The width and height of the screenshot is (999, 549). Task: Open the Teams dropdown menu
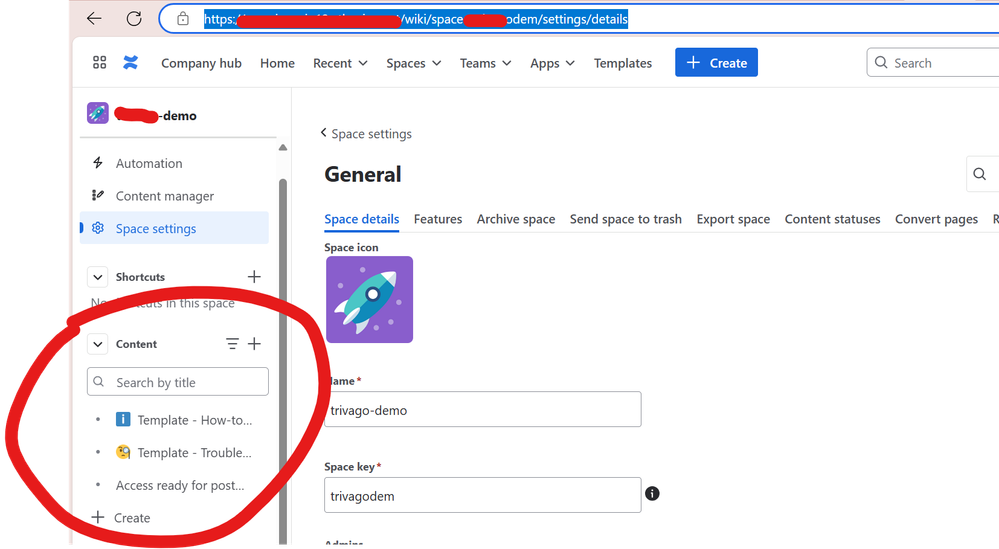[x=485, y=63]
